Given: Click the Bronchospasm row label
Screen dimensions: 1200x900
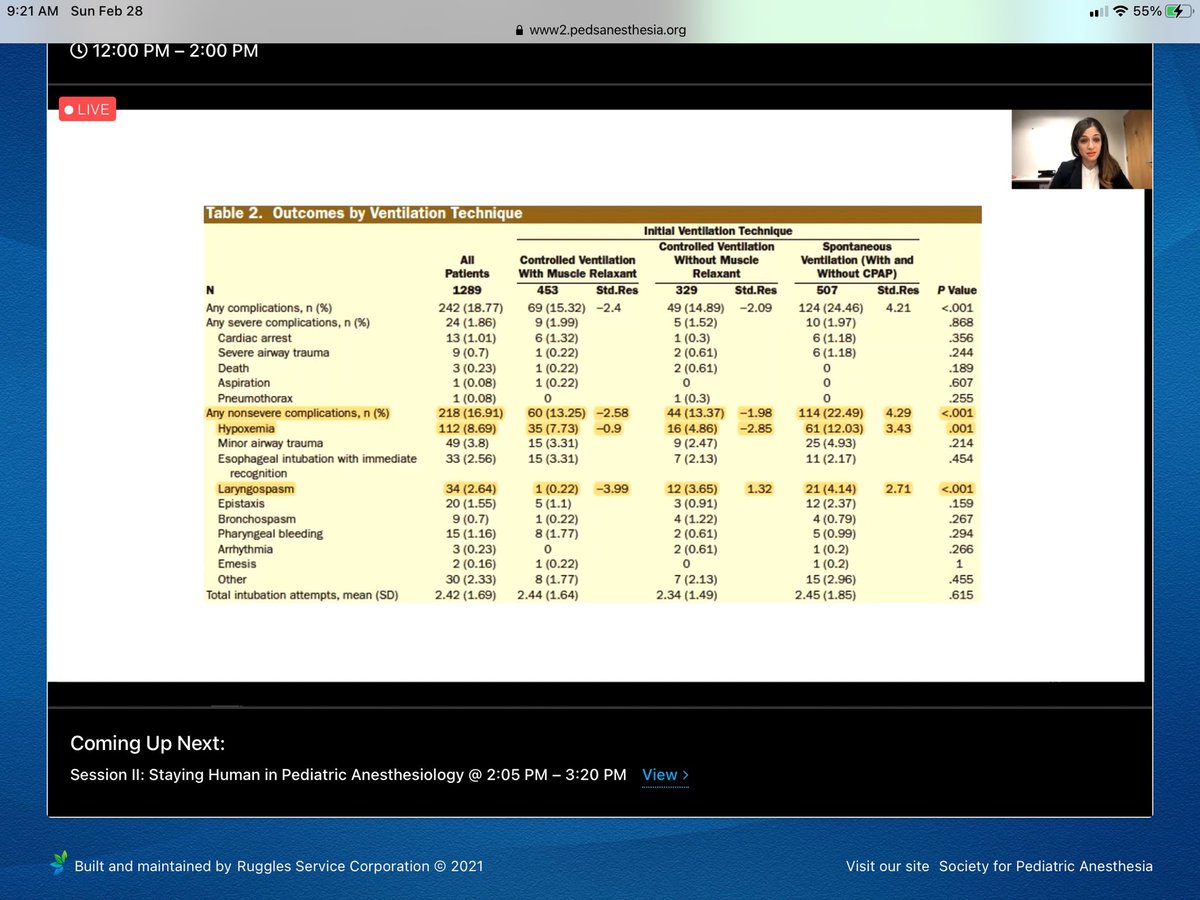Looking at the screenshot, I should click(256, 519).
